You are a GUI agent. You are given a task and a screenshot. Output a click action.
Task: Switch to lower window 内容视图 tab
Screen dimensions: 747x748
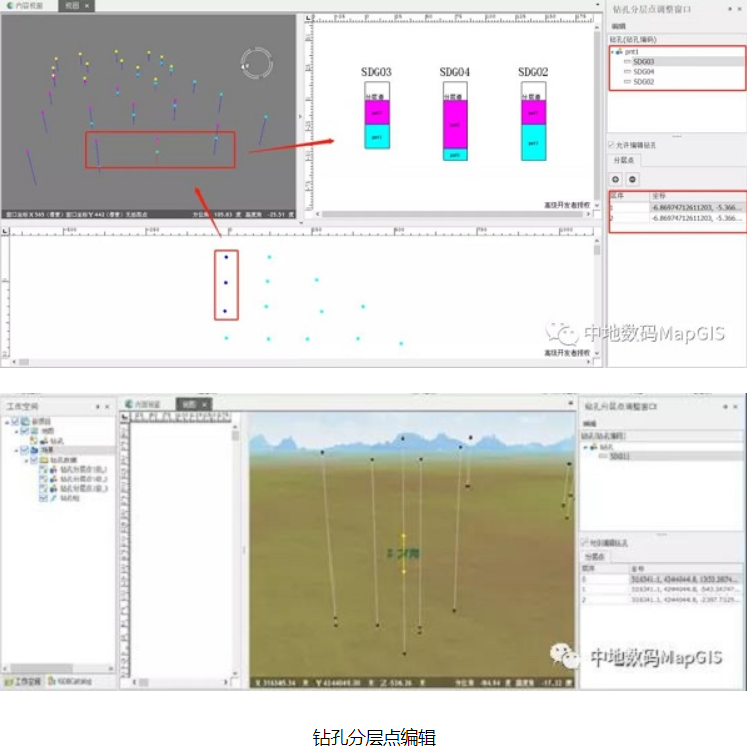(143, 404)
